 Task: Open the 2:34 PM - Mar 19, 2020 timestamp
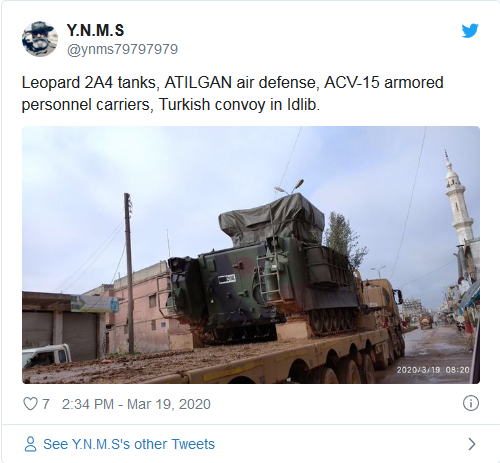136,404
